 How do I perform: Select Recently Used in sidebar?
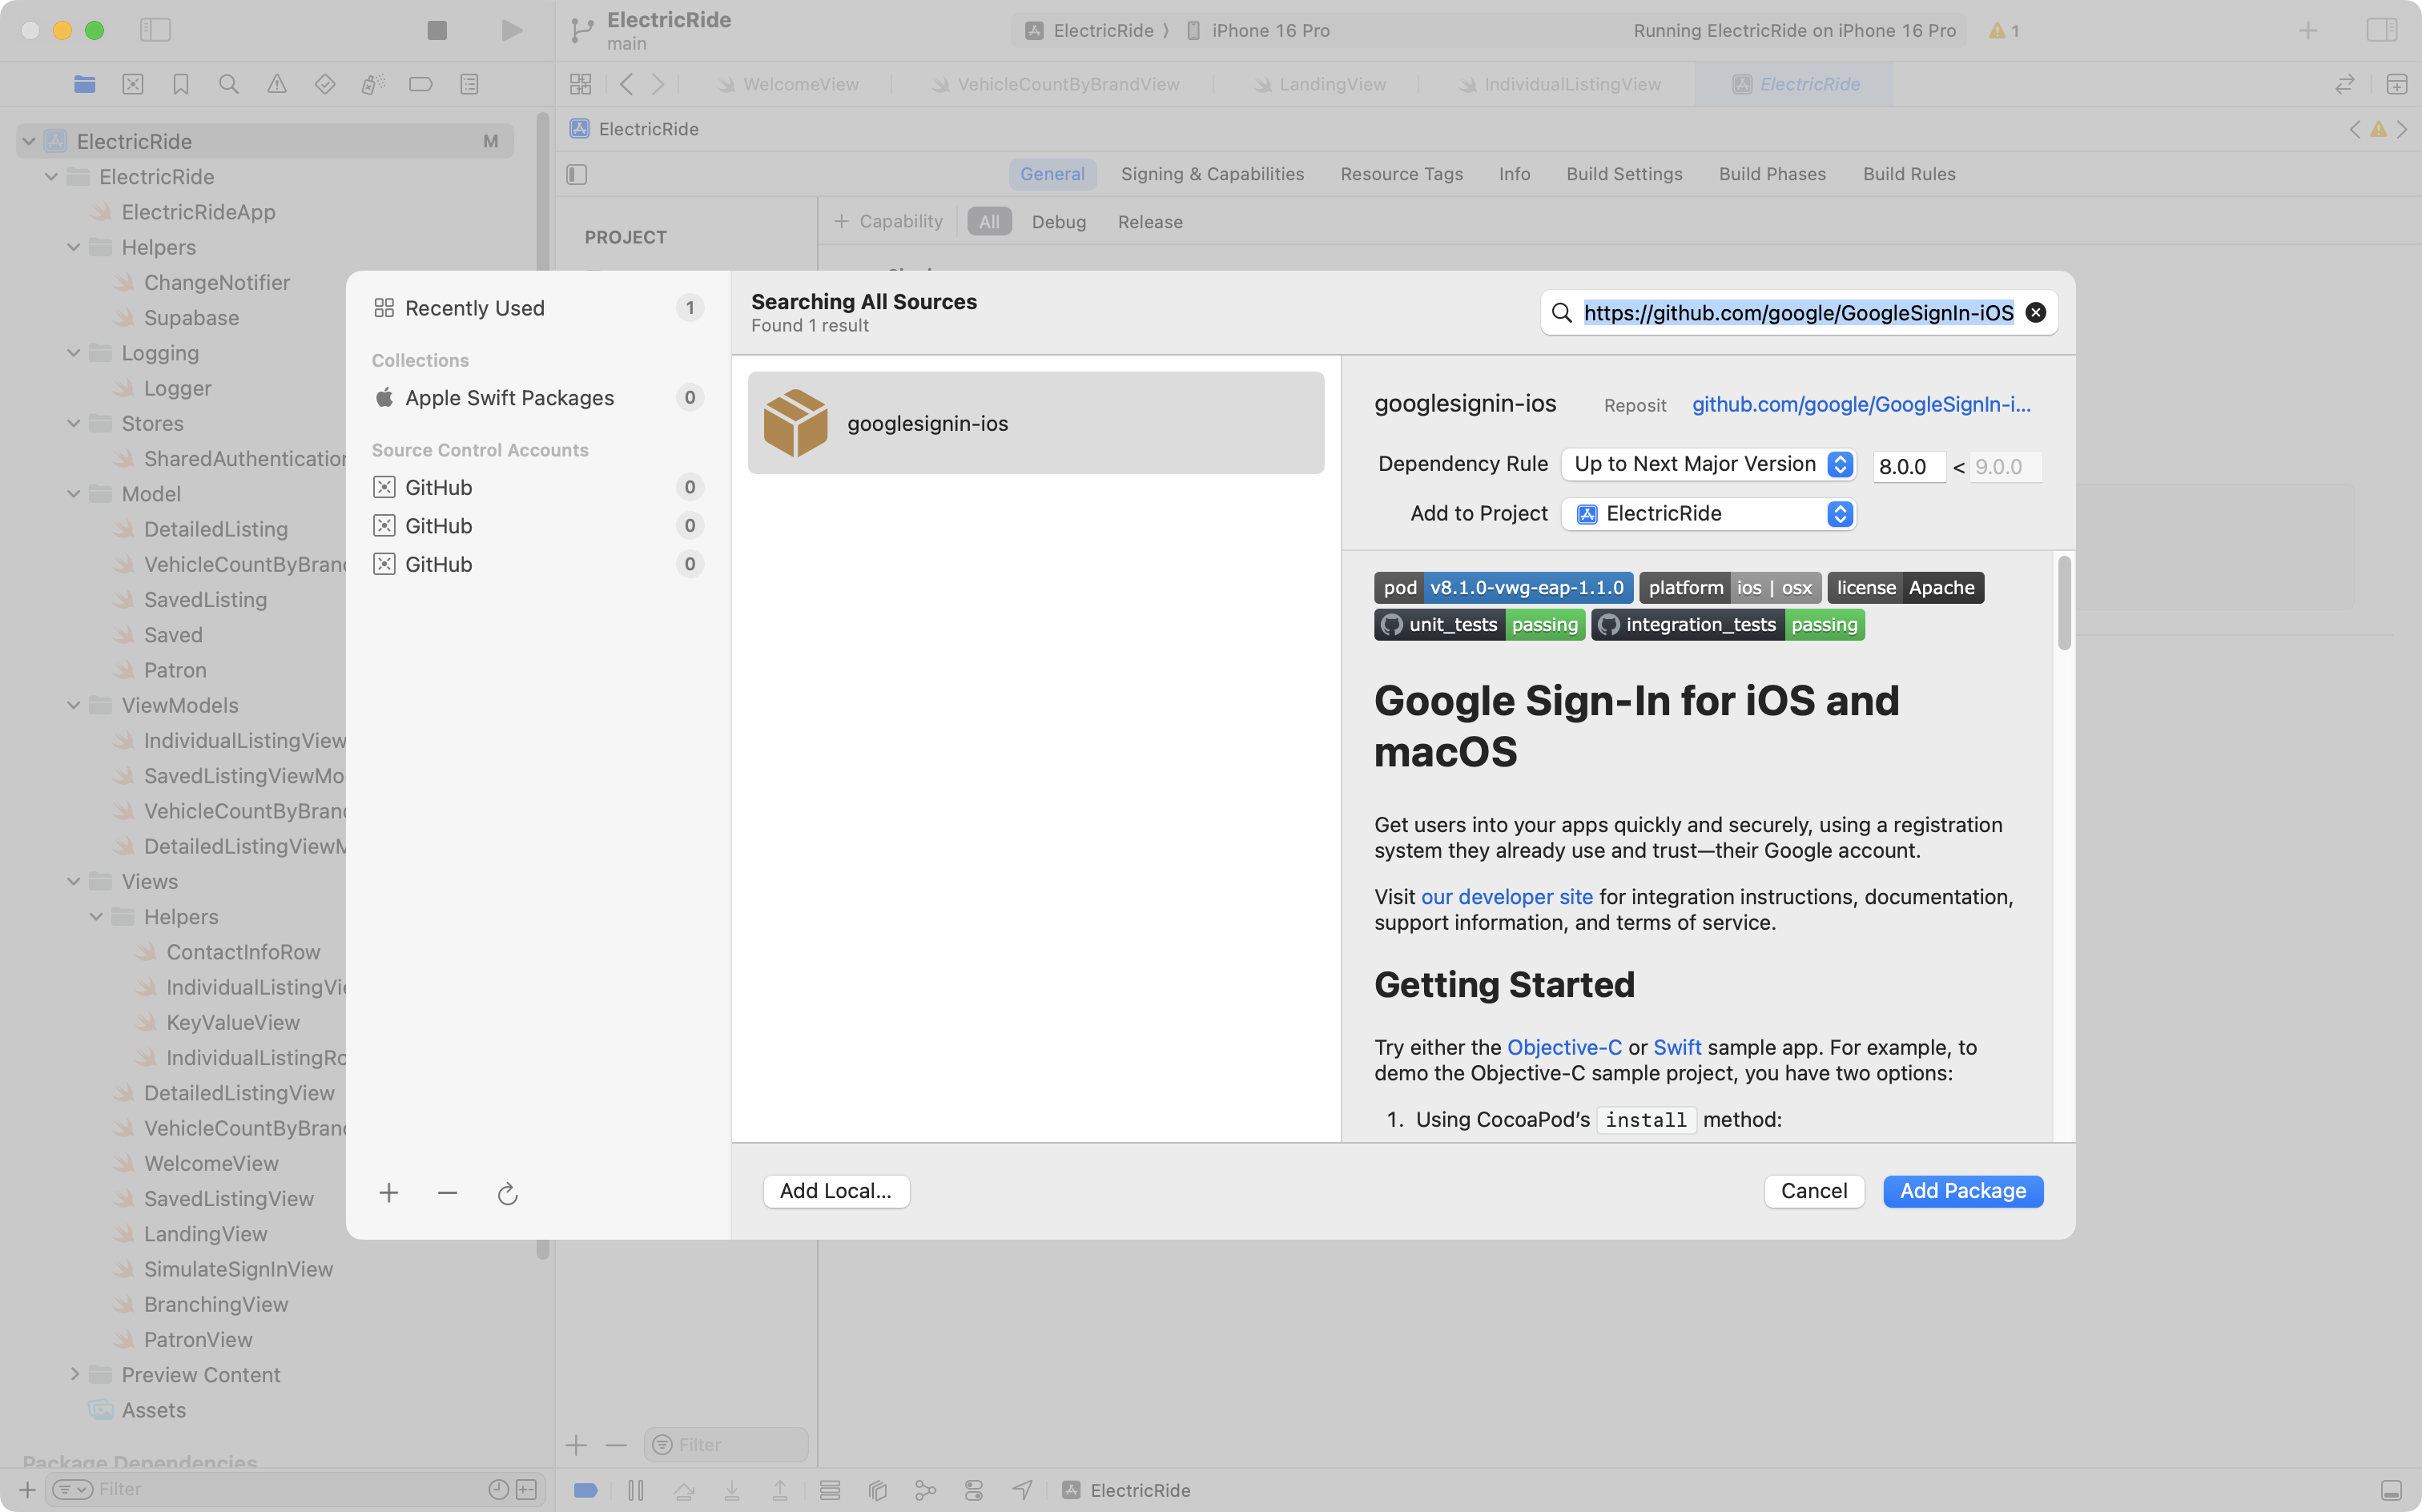(475, 308)
